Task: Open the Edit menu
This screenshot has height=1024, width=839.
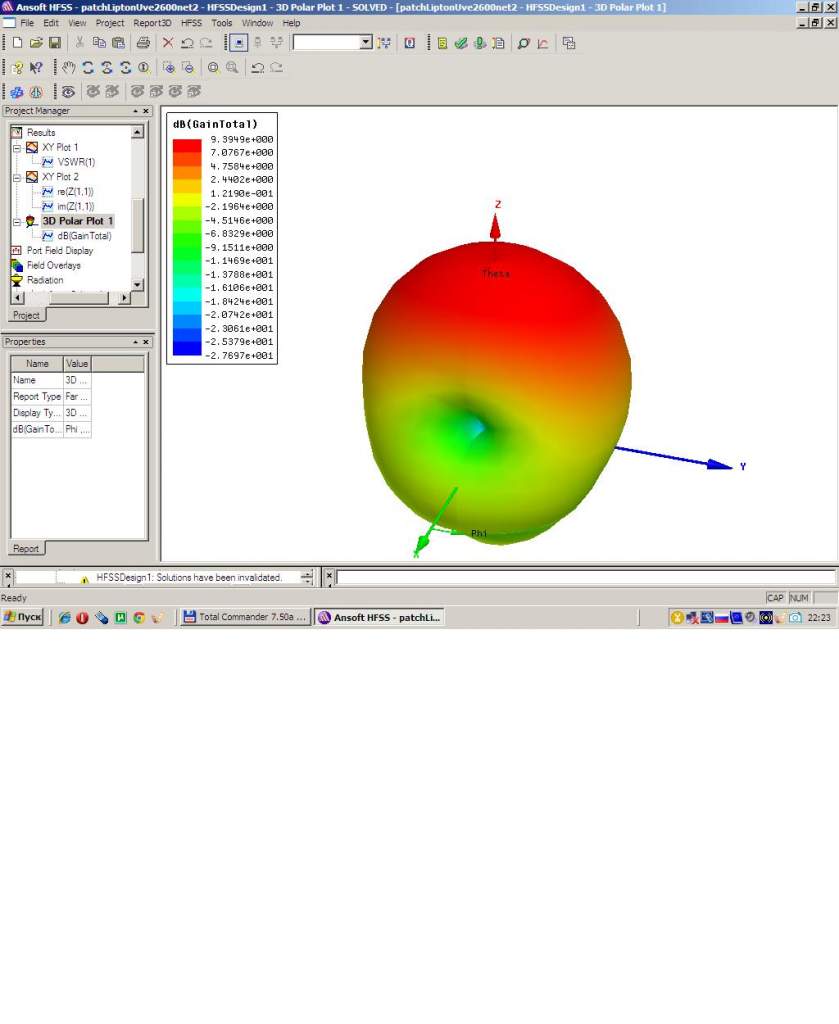Action: click(x=51, y=23)
